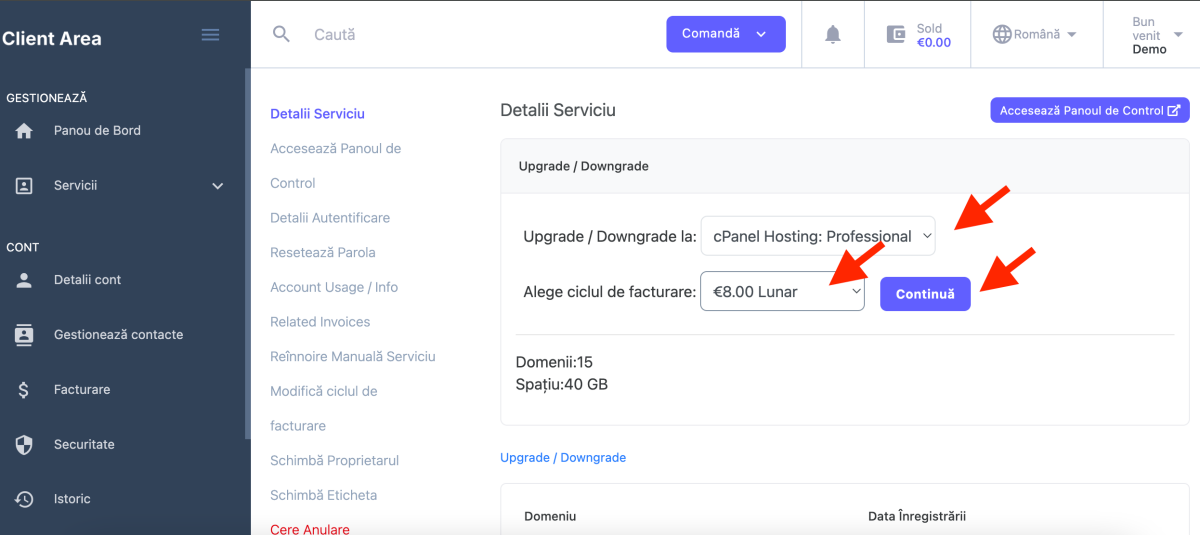Click the Istoric history icon
Screen dimensions: 1200x535
coord(24,499)
